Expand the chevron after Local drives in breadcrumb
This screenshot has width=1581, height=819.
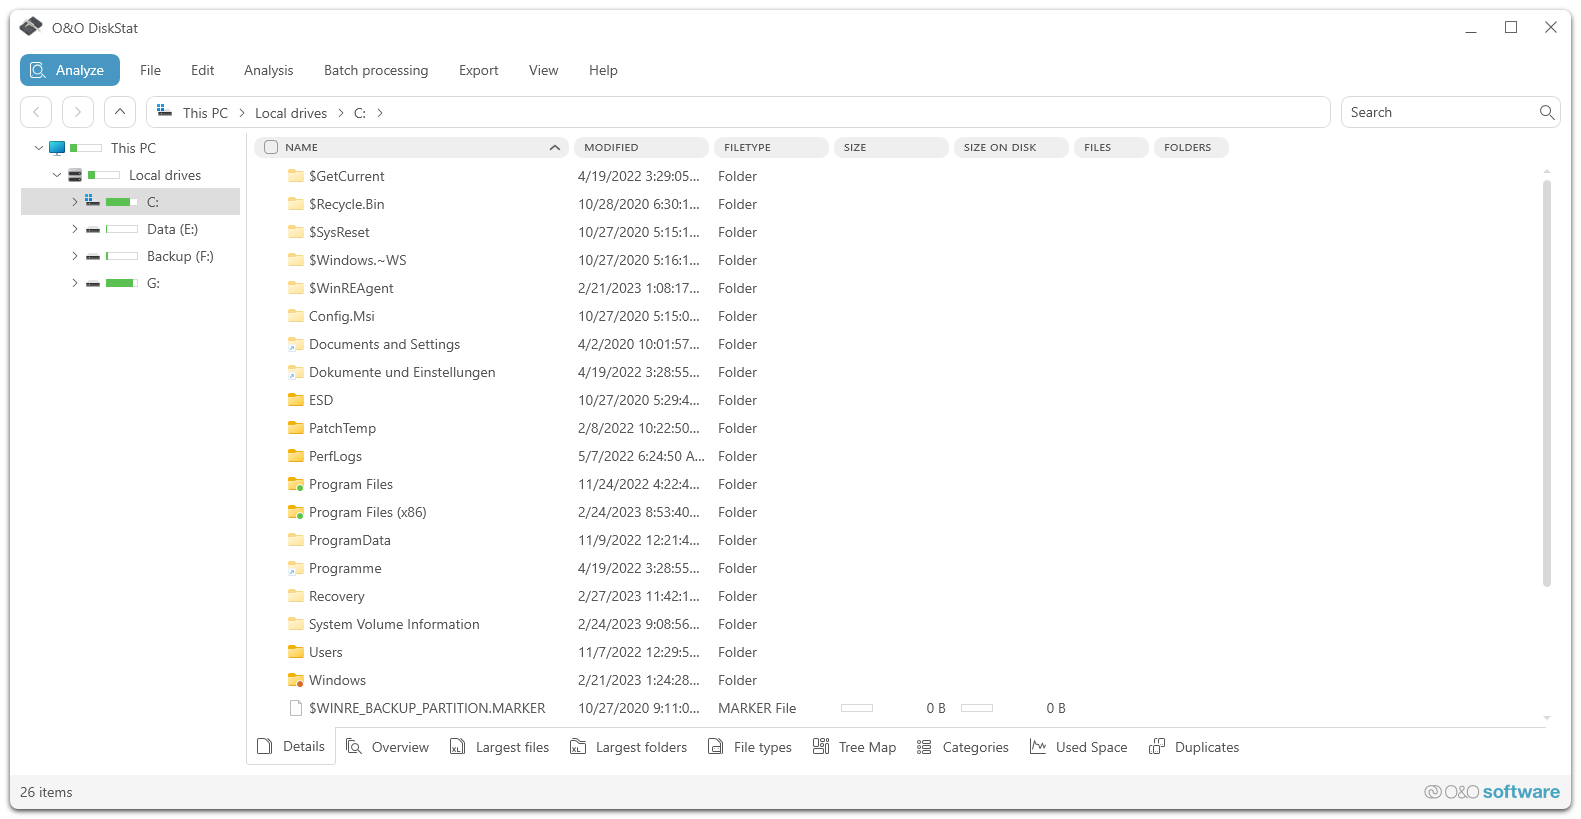pyautogui.click(x=341, y=113)
